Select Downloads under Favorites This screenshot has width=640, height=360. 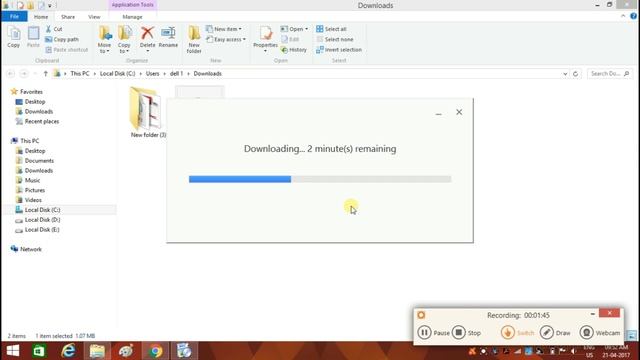tap(34, 111)
